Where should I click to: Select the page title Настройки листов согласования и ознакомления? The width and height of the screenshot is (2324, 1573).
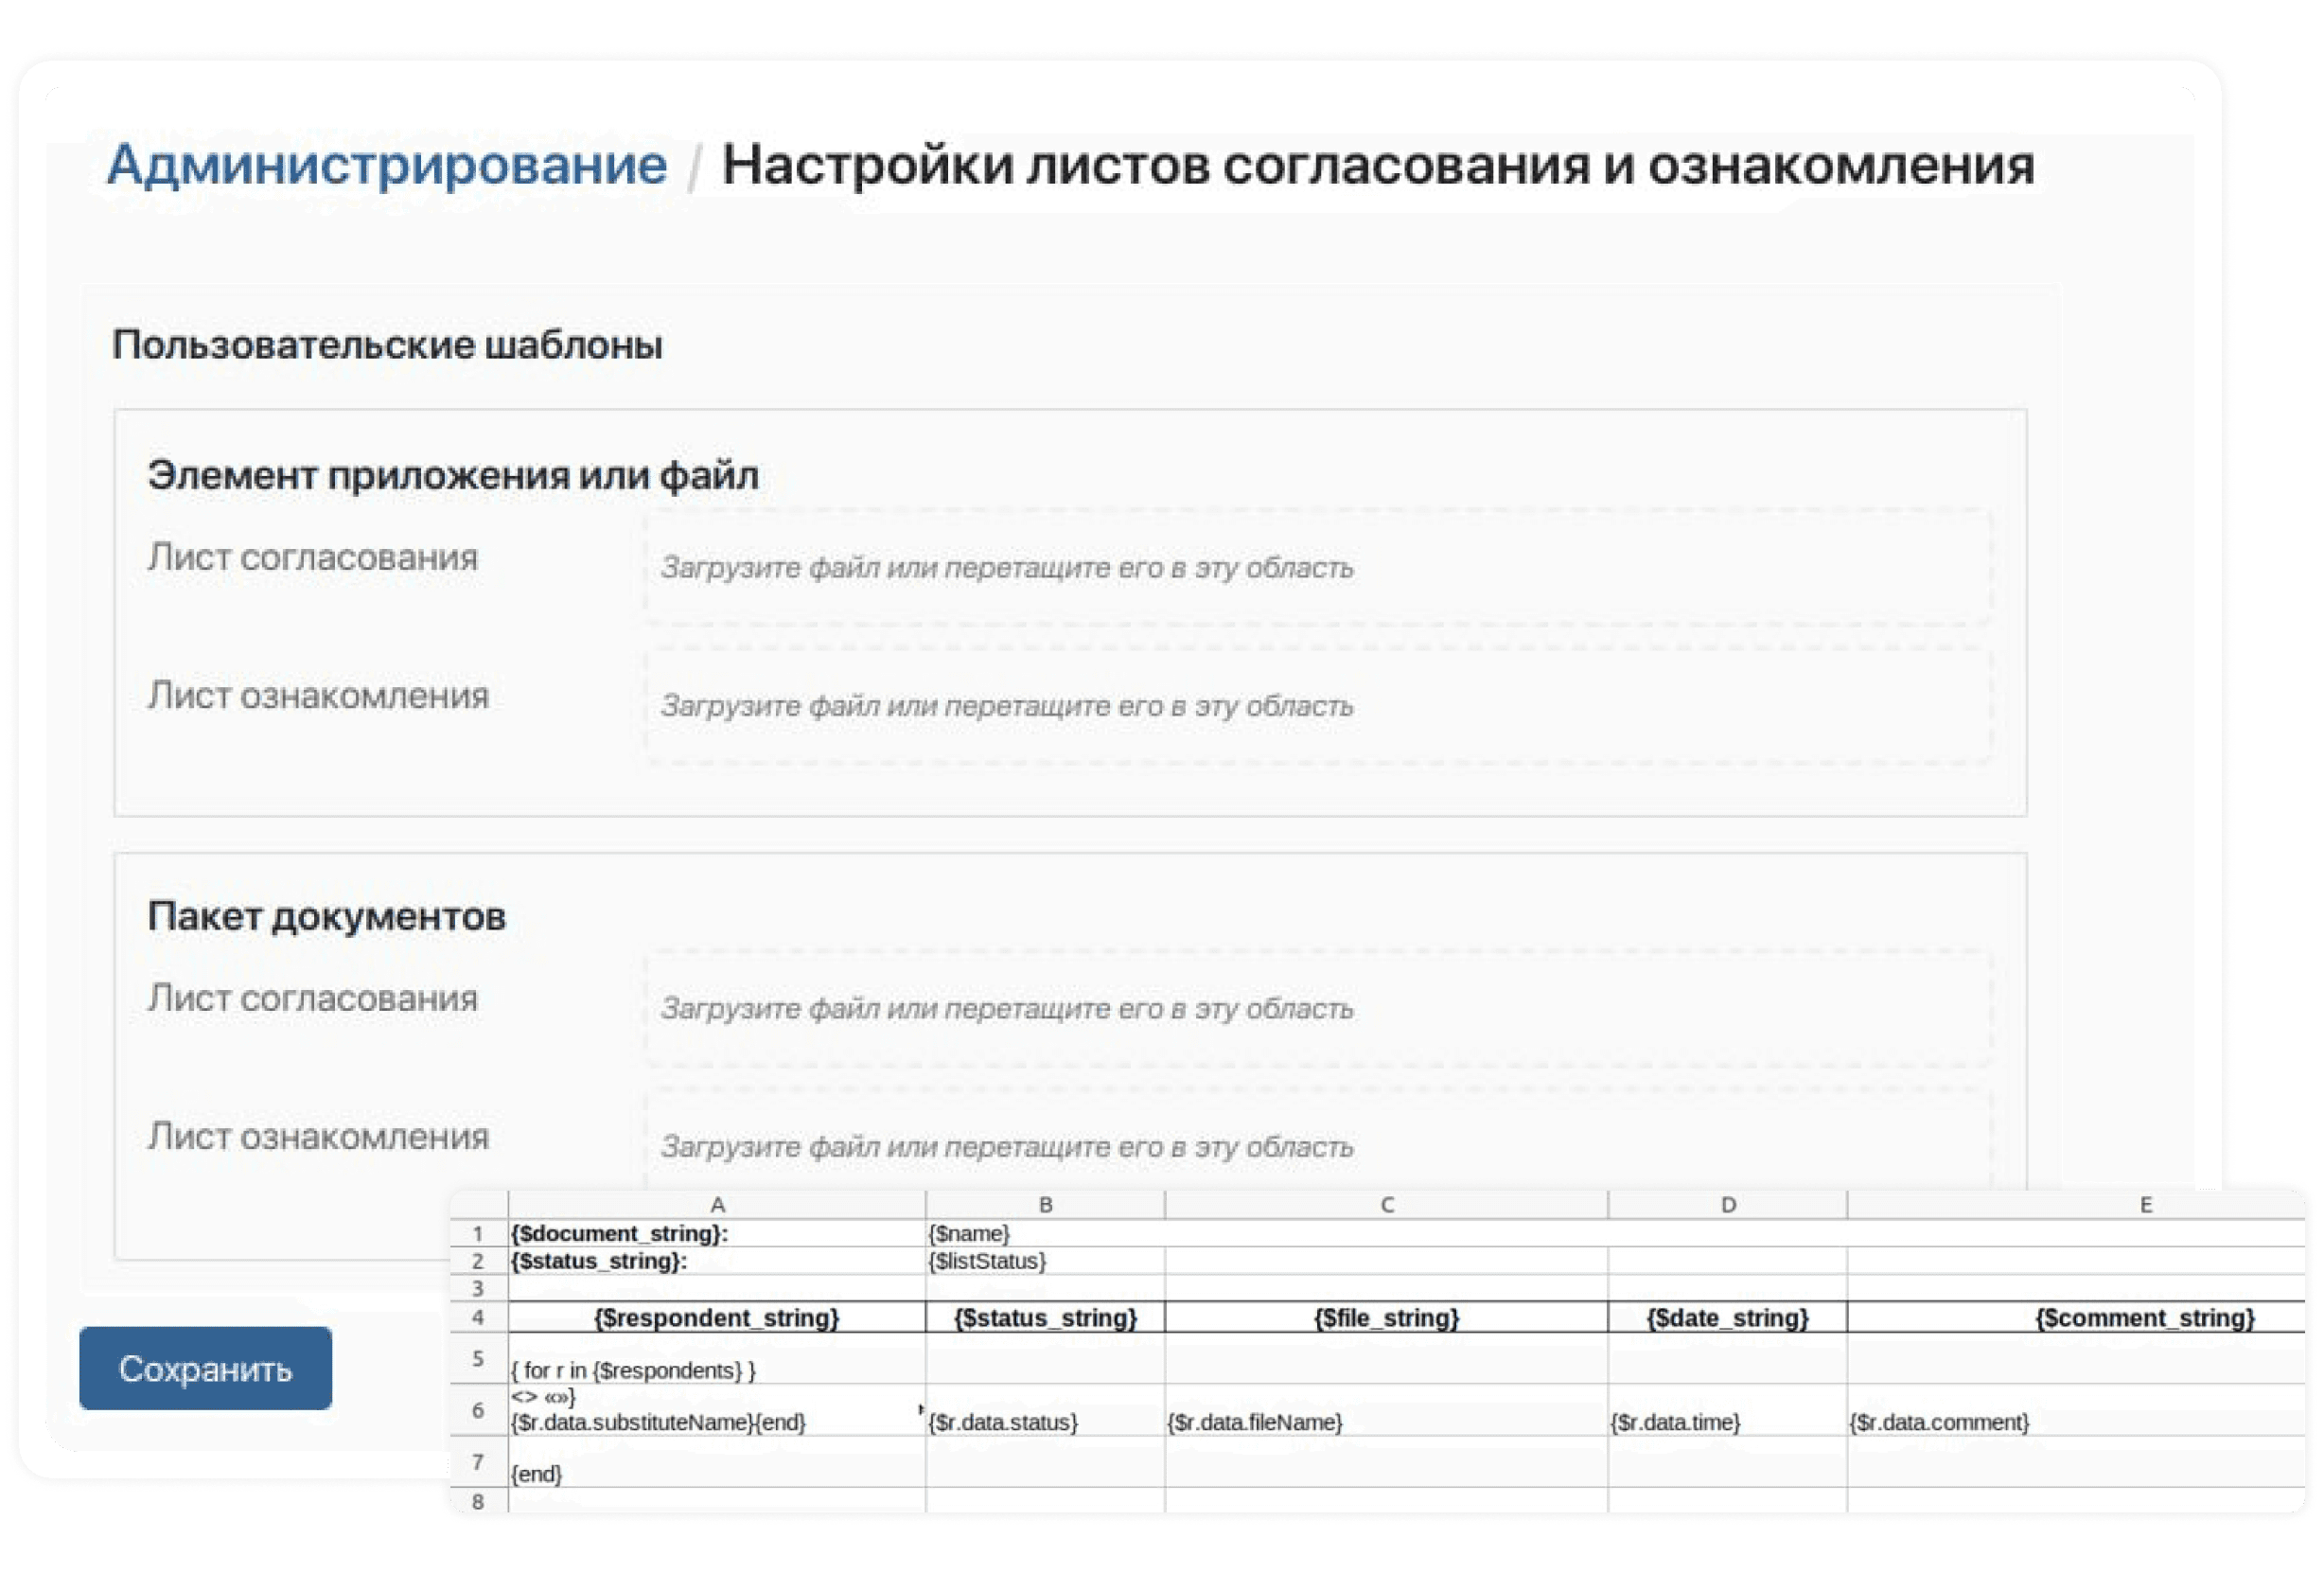coord(1378,165)
